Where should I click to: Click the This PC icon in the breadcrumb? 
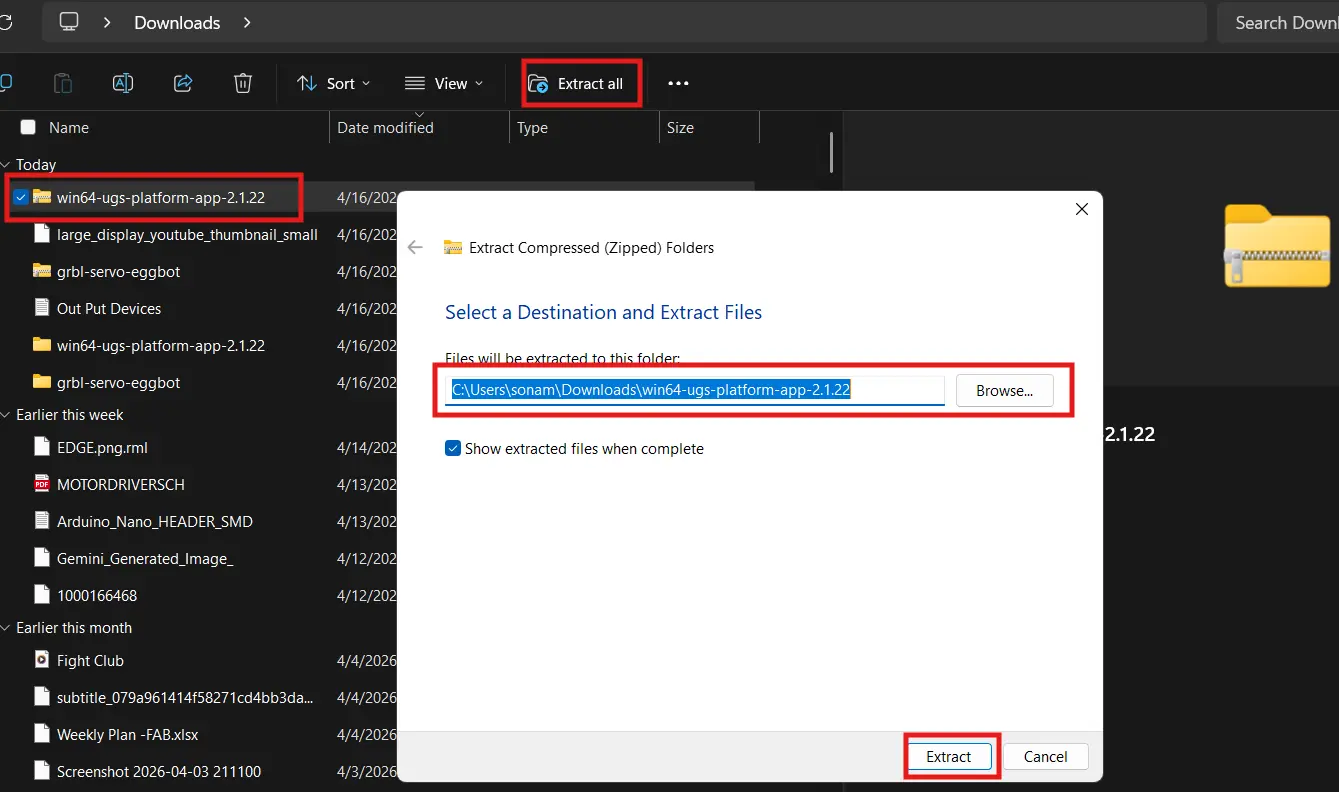[68, 22]
